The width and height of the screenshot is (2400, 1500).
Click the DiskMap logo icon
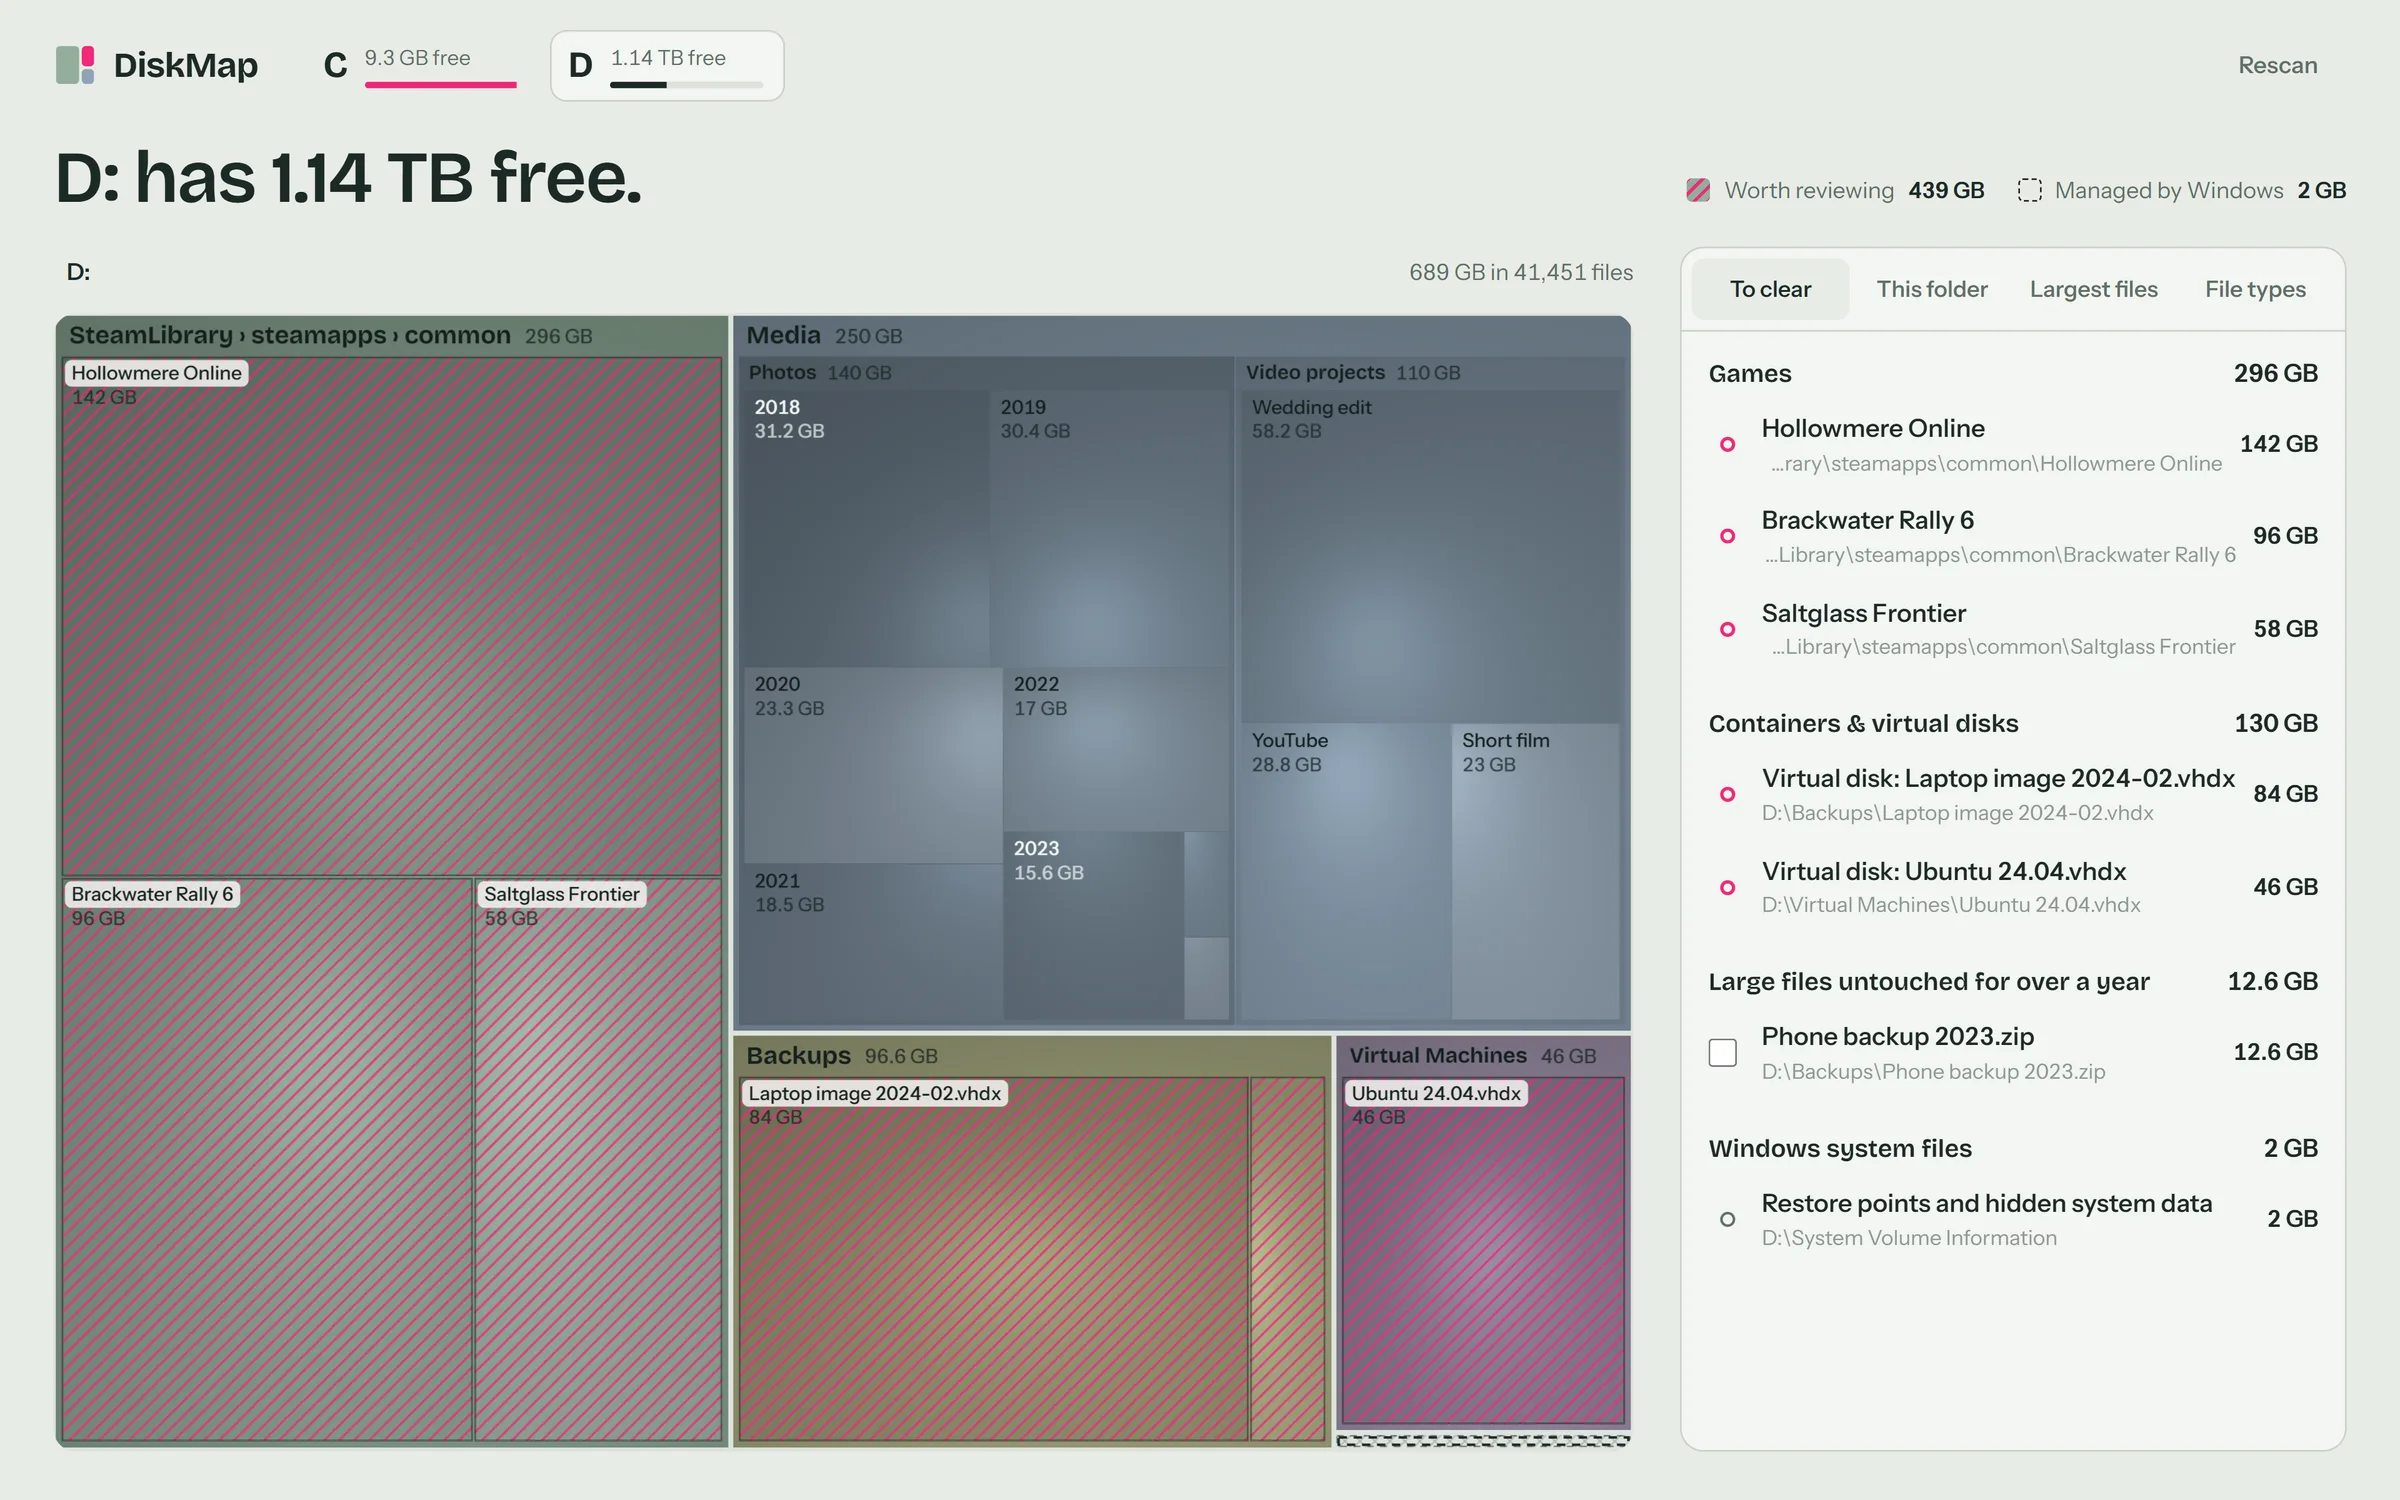click(x=75, y=65)
